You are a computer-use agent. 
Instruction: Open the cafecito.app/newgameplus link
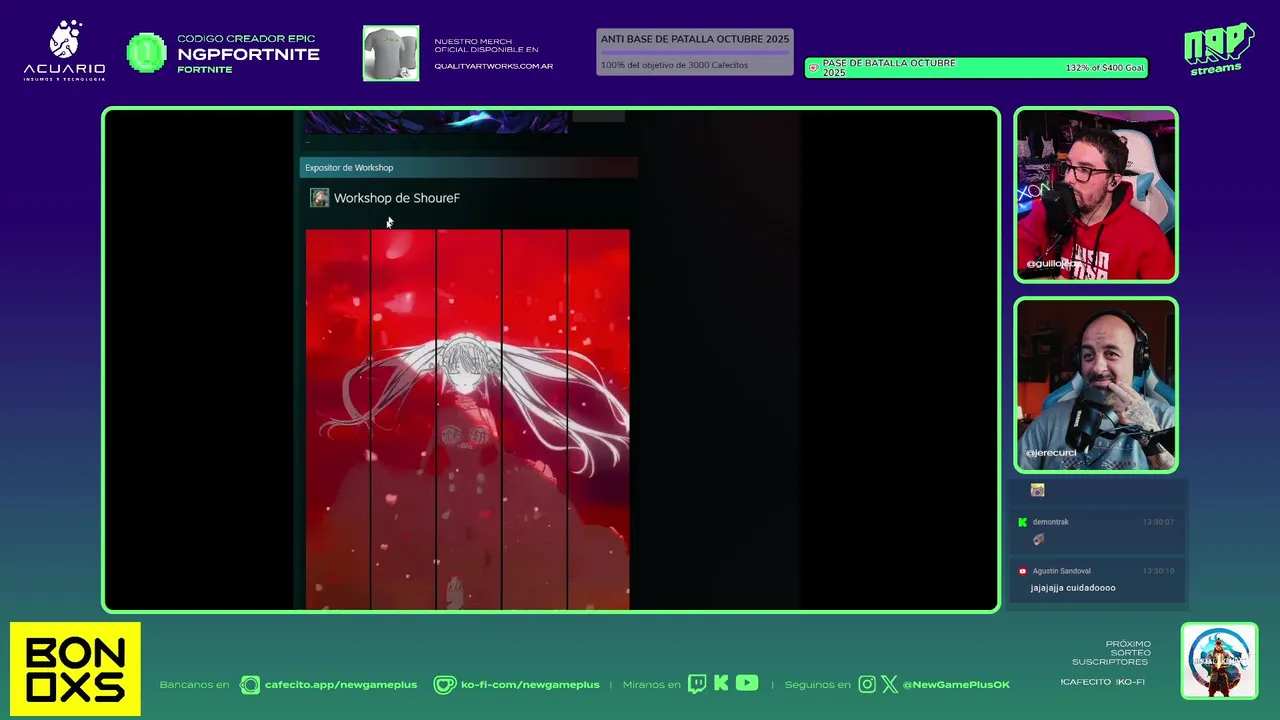[x=341, y=685]
